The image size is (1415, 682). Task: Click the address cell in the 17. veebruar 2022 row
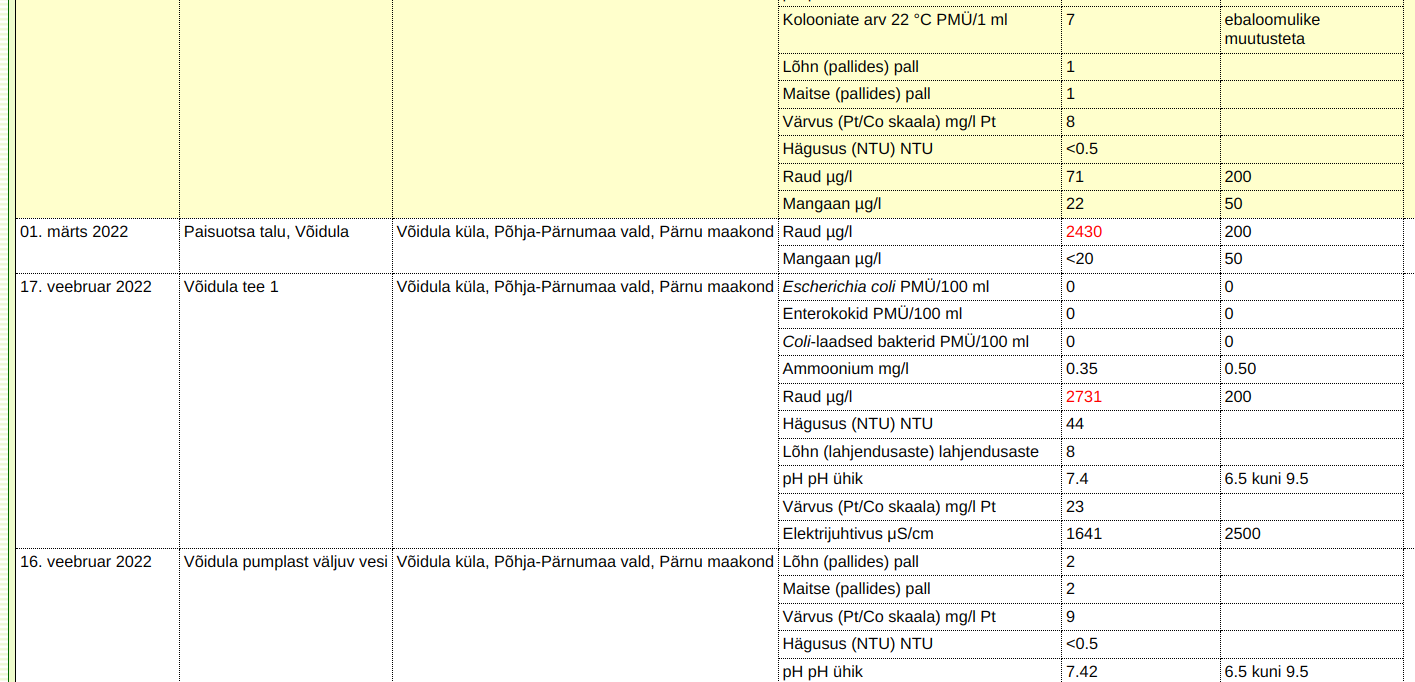tap(585, 410)
